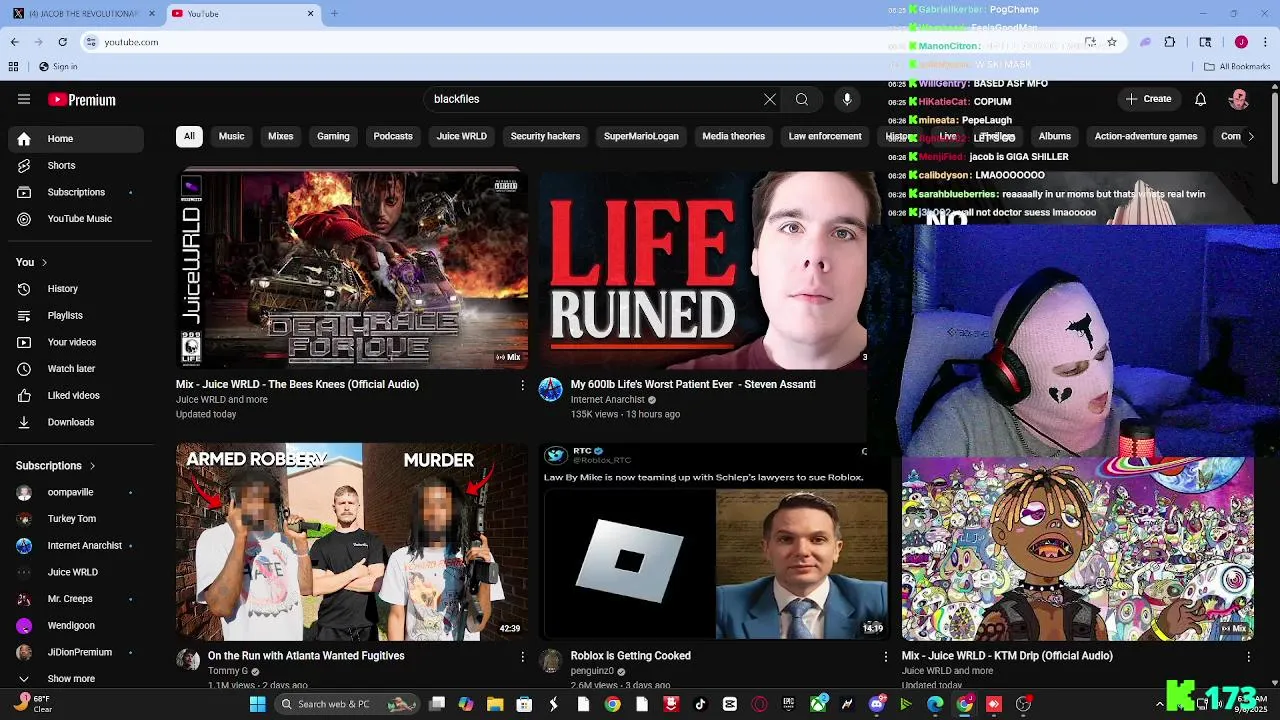This screenshot has height=720, width=1280.
Task: Open the Armed Robbery Murder thumbnail
Action: (x=352, y=542)
